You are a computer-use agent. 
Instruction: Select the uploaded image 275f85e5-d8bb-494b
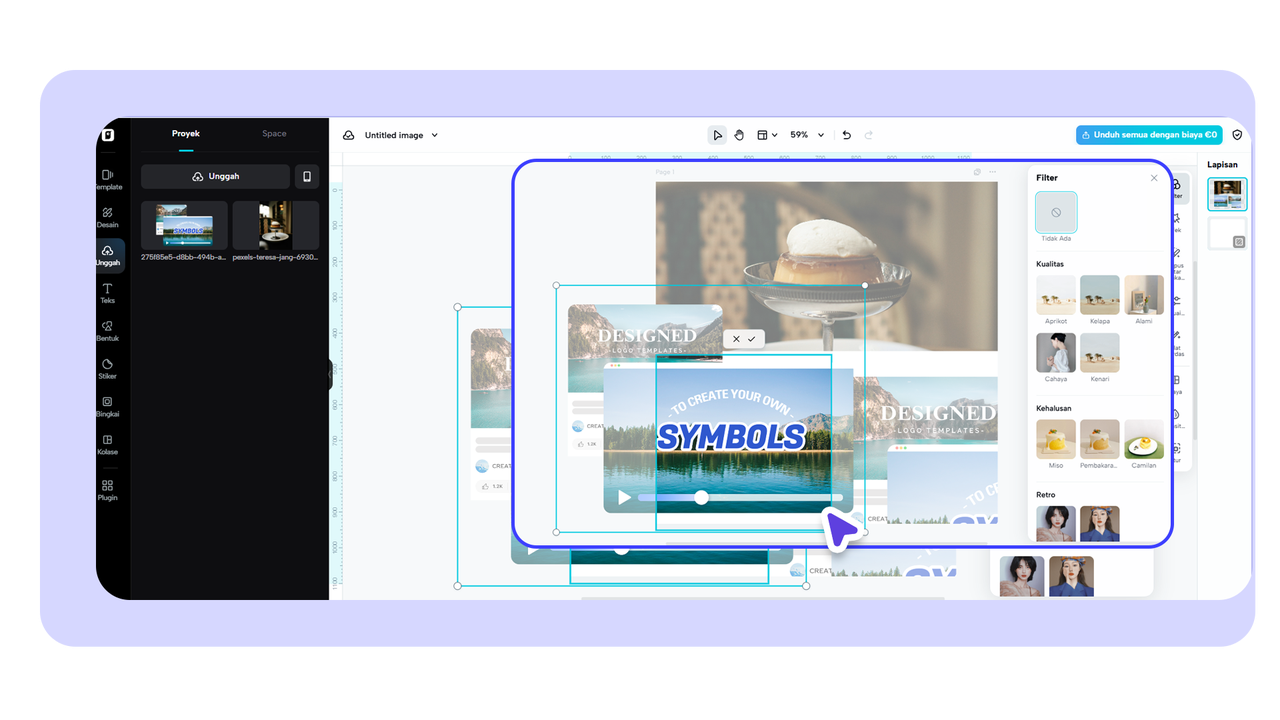pyautogui.click(x=184, y=225)
